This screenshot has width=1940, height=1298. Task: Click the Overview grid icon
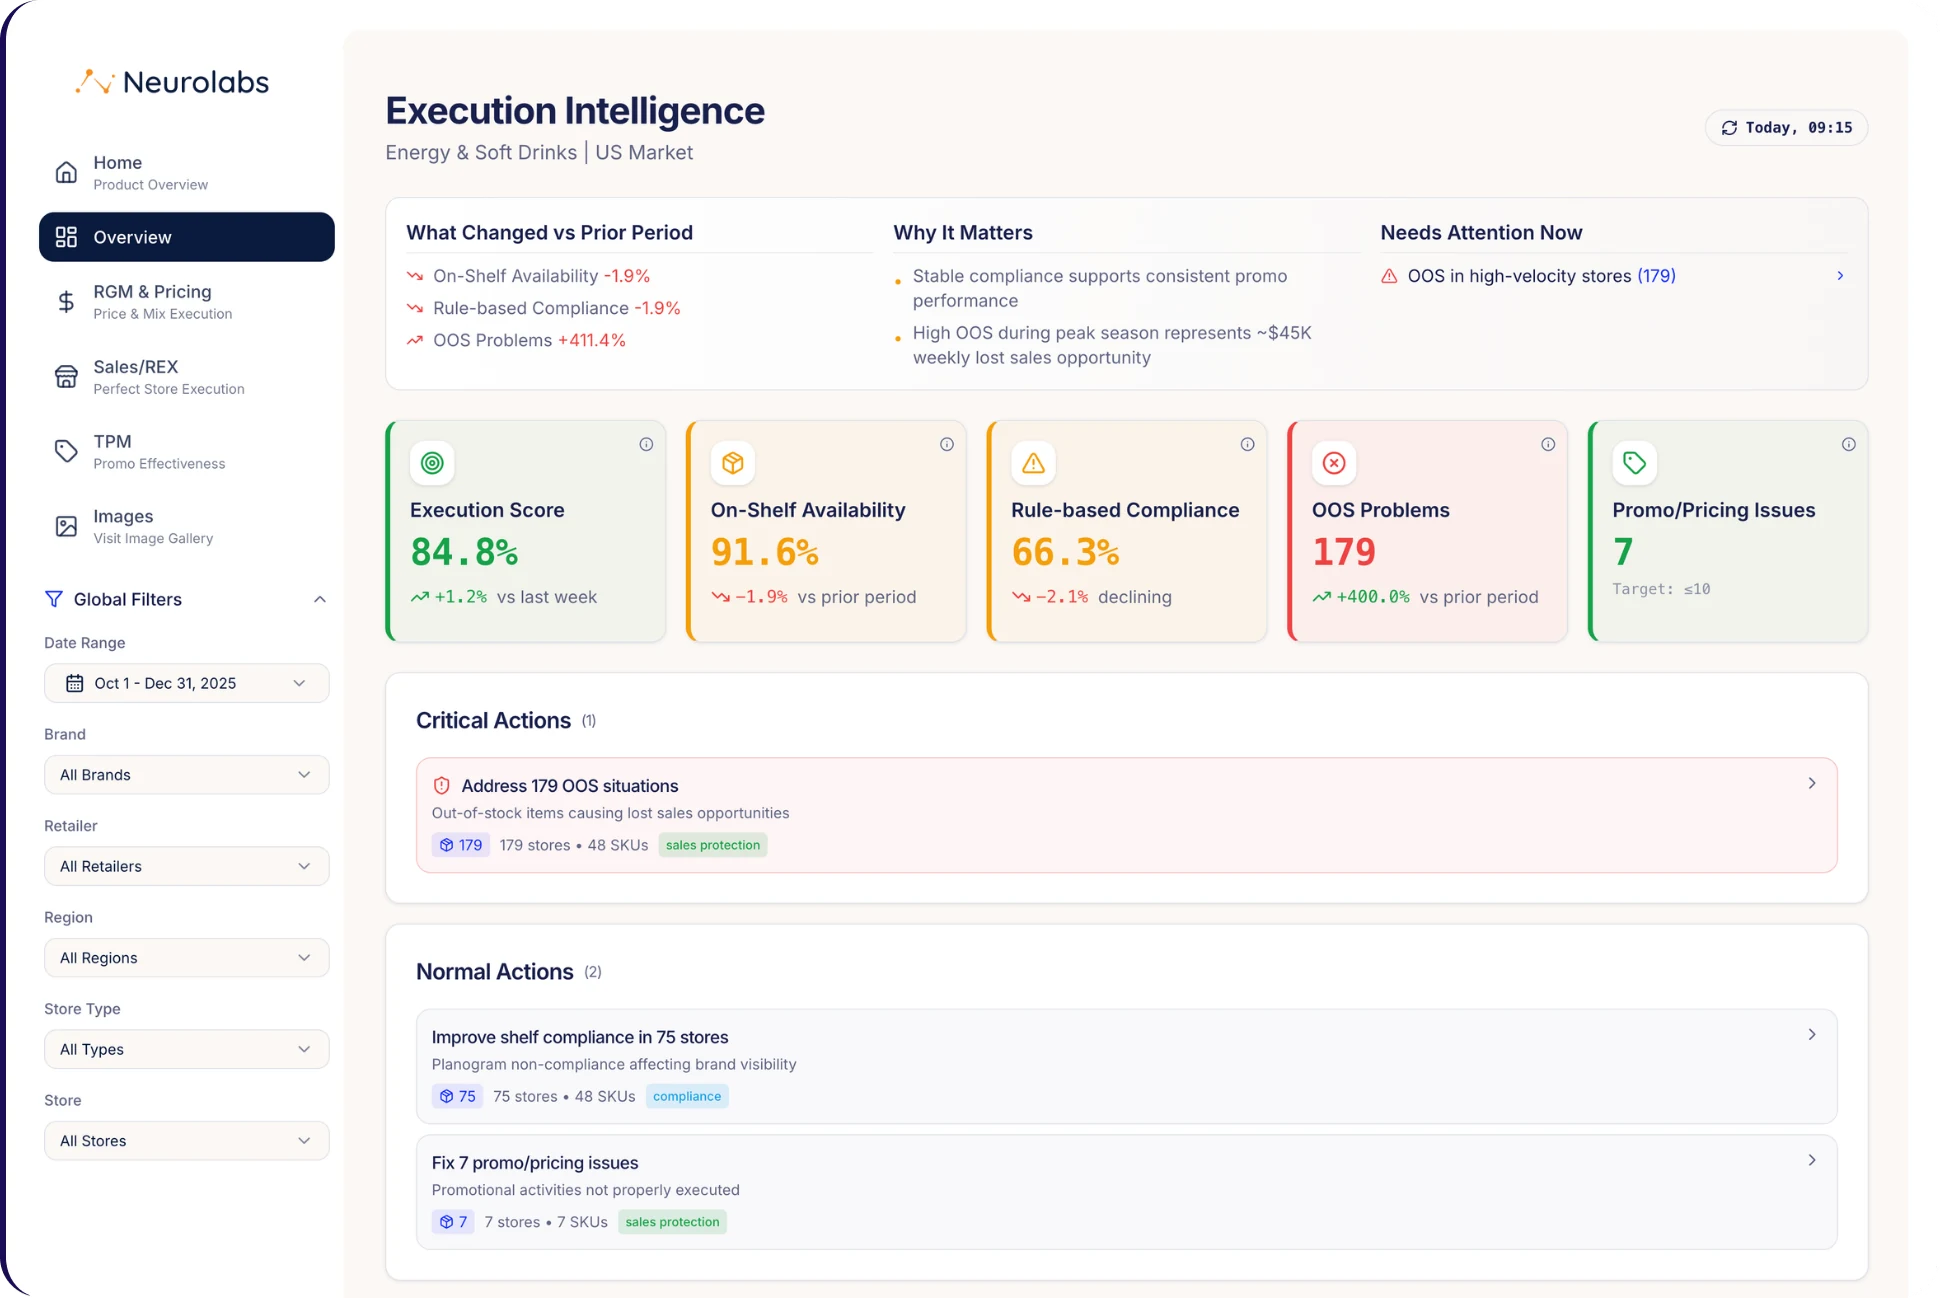(66, 237)
